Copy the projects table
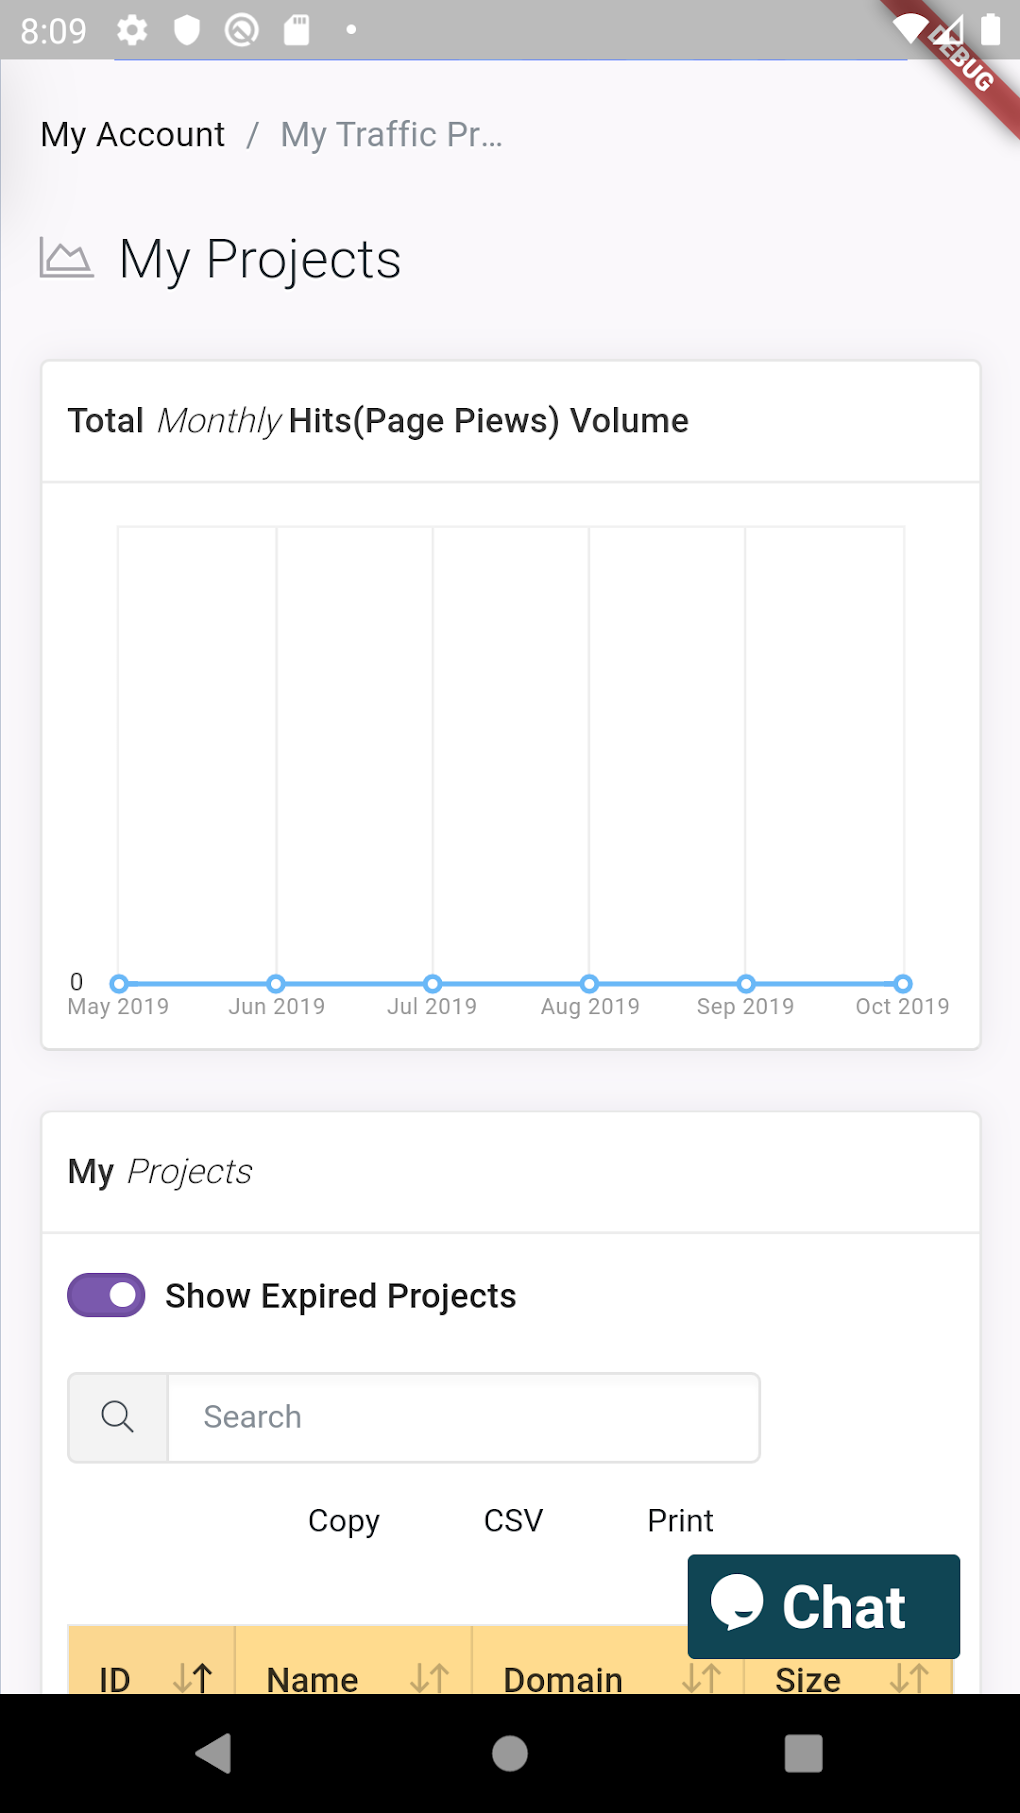1020x1813 pixels. click(x=343, y=1520)
